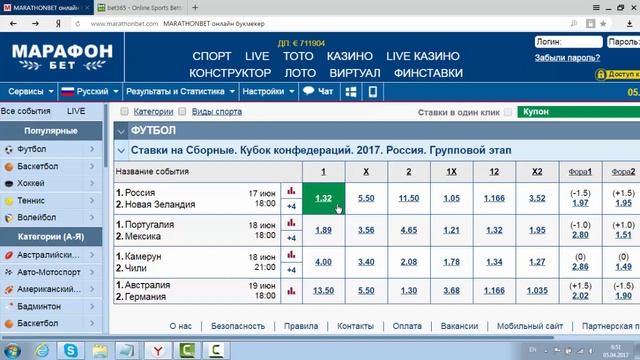Collapse Кубок конфедераций 2017 group

(121, 151)
